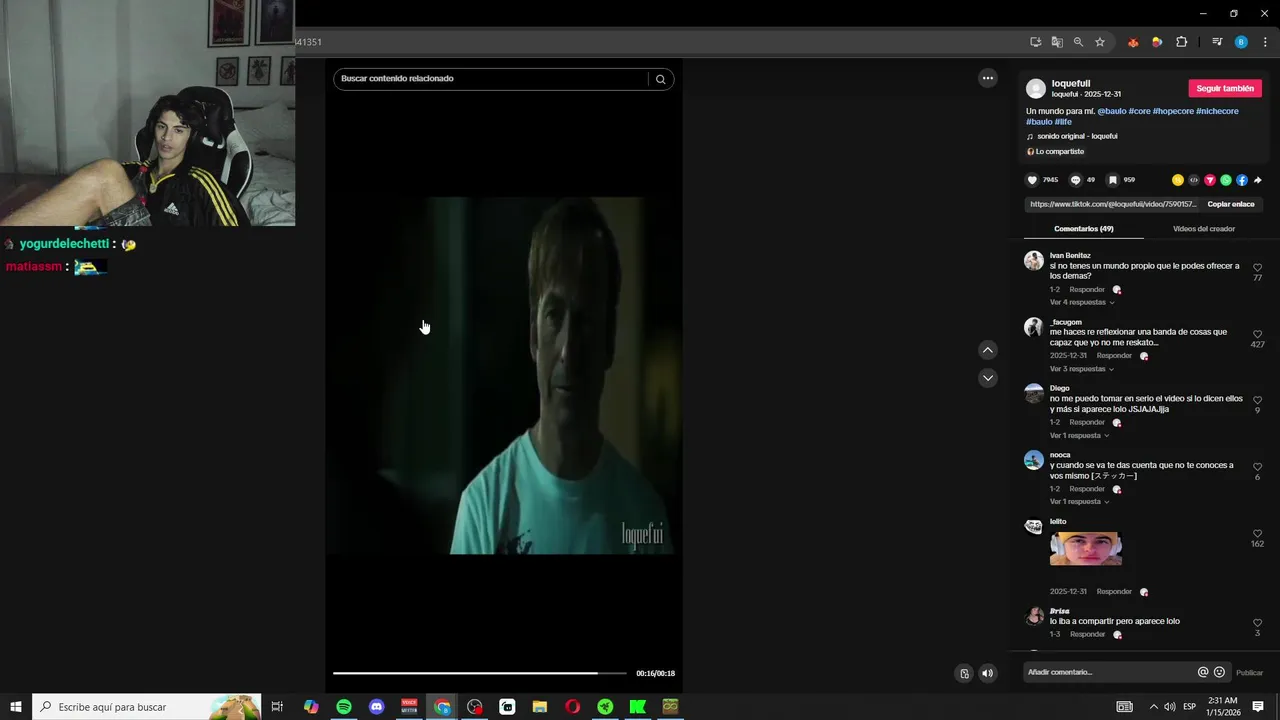1280x720 pixels.
Task: Like Diego's comment heart
Action: tap(1257, 400)
